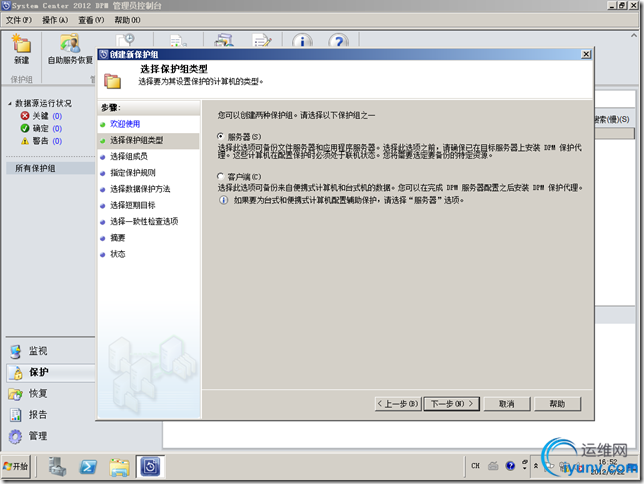Image resolution: width=644 pixels, height=484 pixels.
Task: Click the 新建 protection group icon
Action: click(21, 49)
